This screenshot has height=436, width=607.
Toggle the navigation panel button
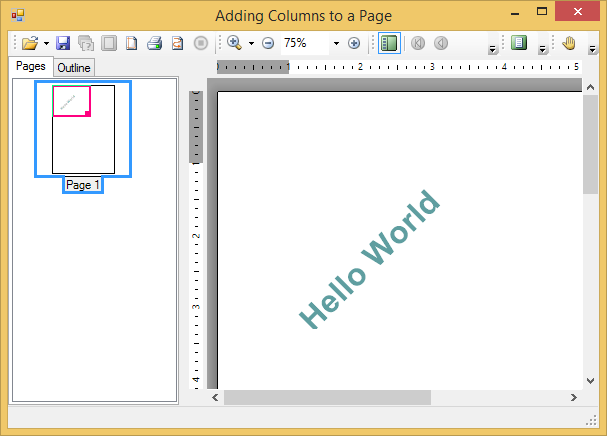point(389,43)
